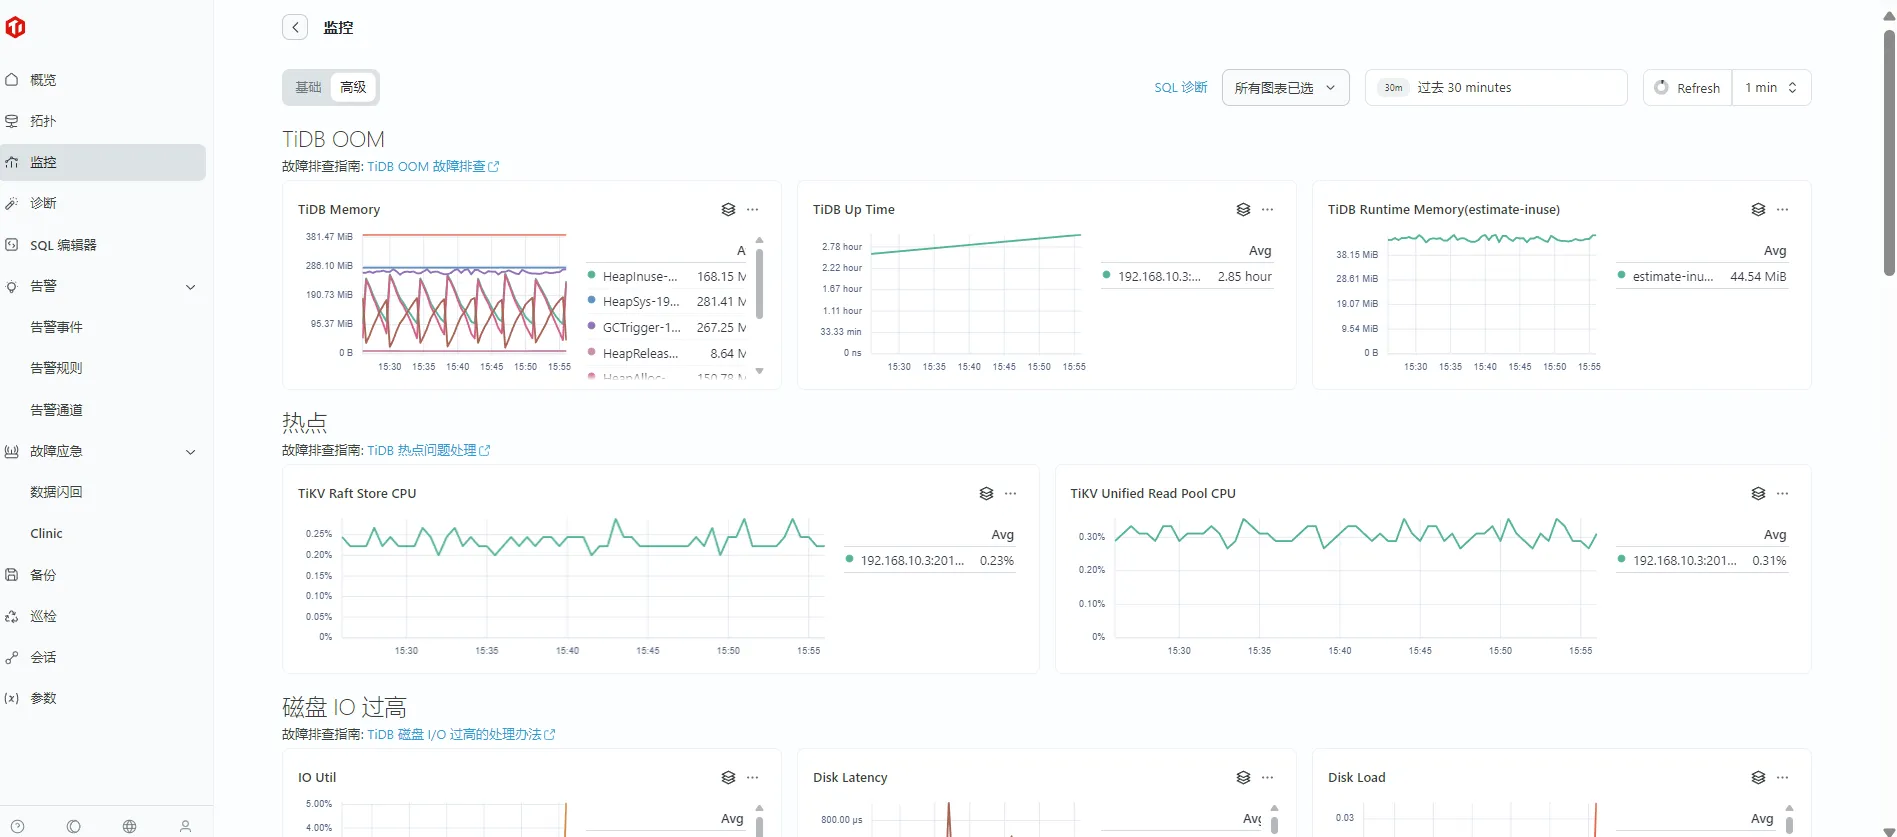
Task: Open more options on Disk Latency chart
Action: point(1268,777)
